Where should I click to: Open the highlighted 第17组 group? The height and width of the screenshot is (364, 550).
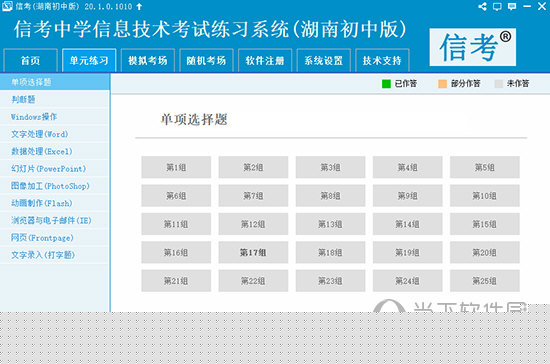coord(253,252)
